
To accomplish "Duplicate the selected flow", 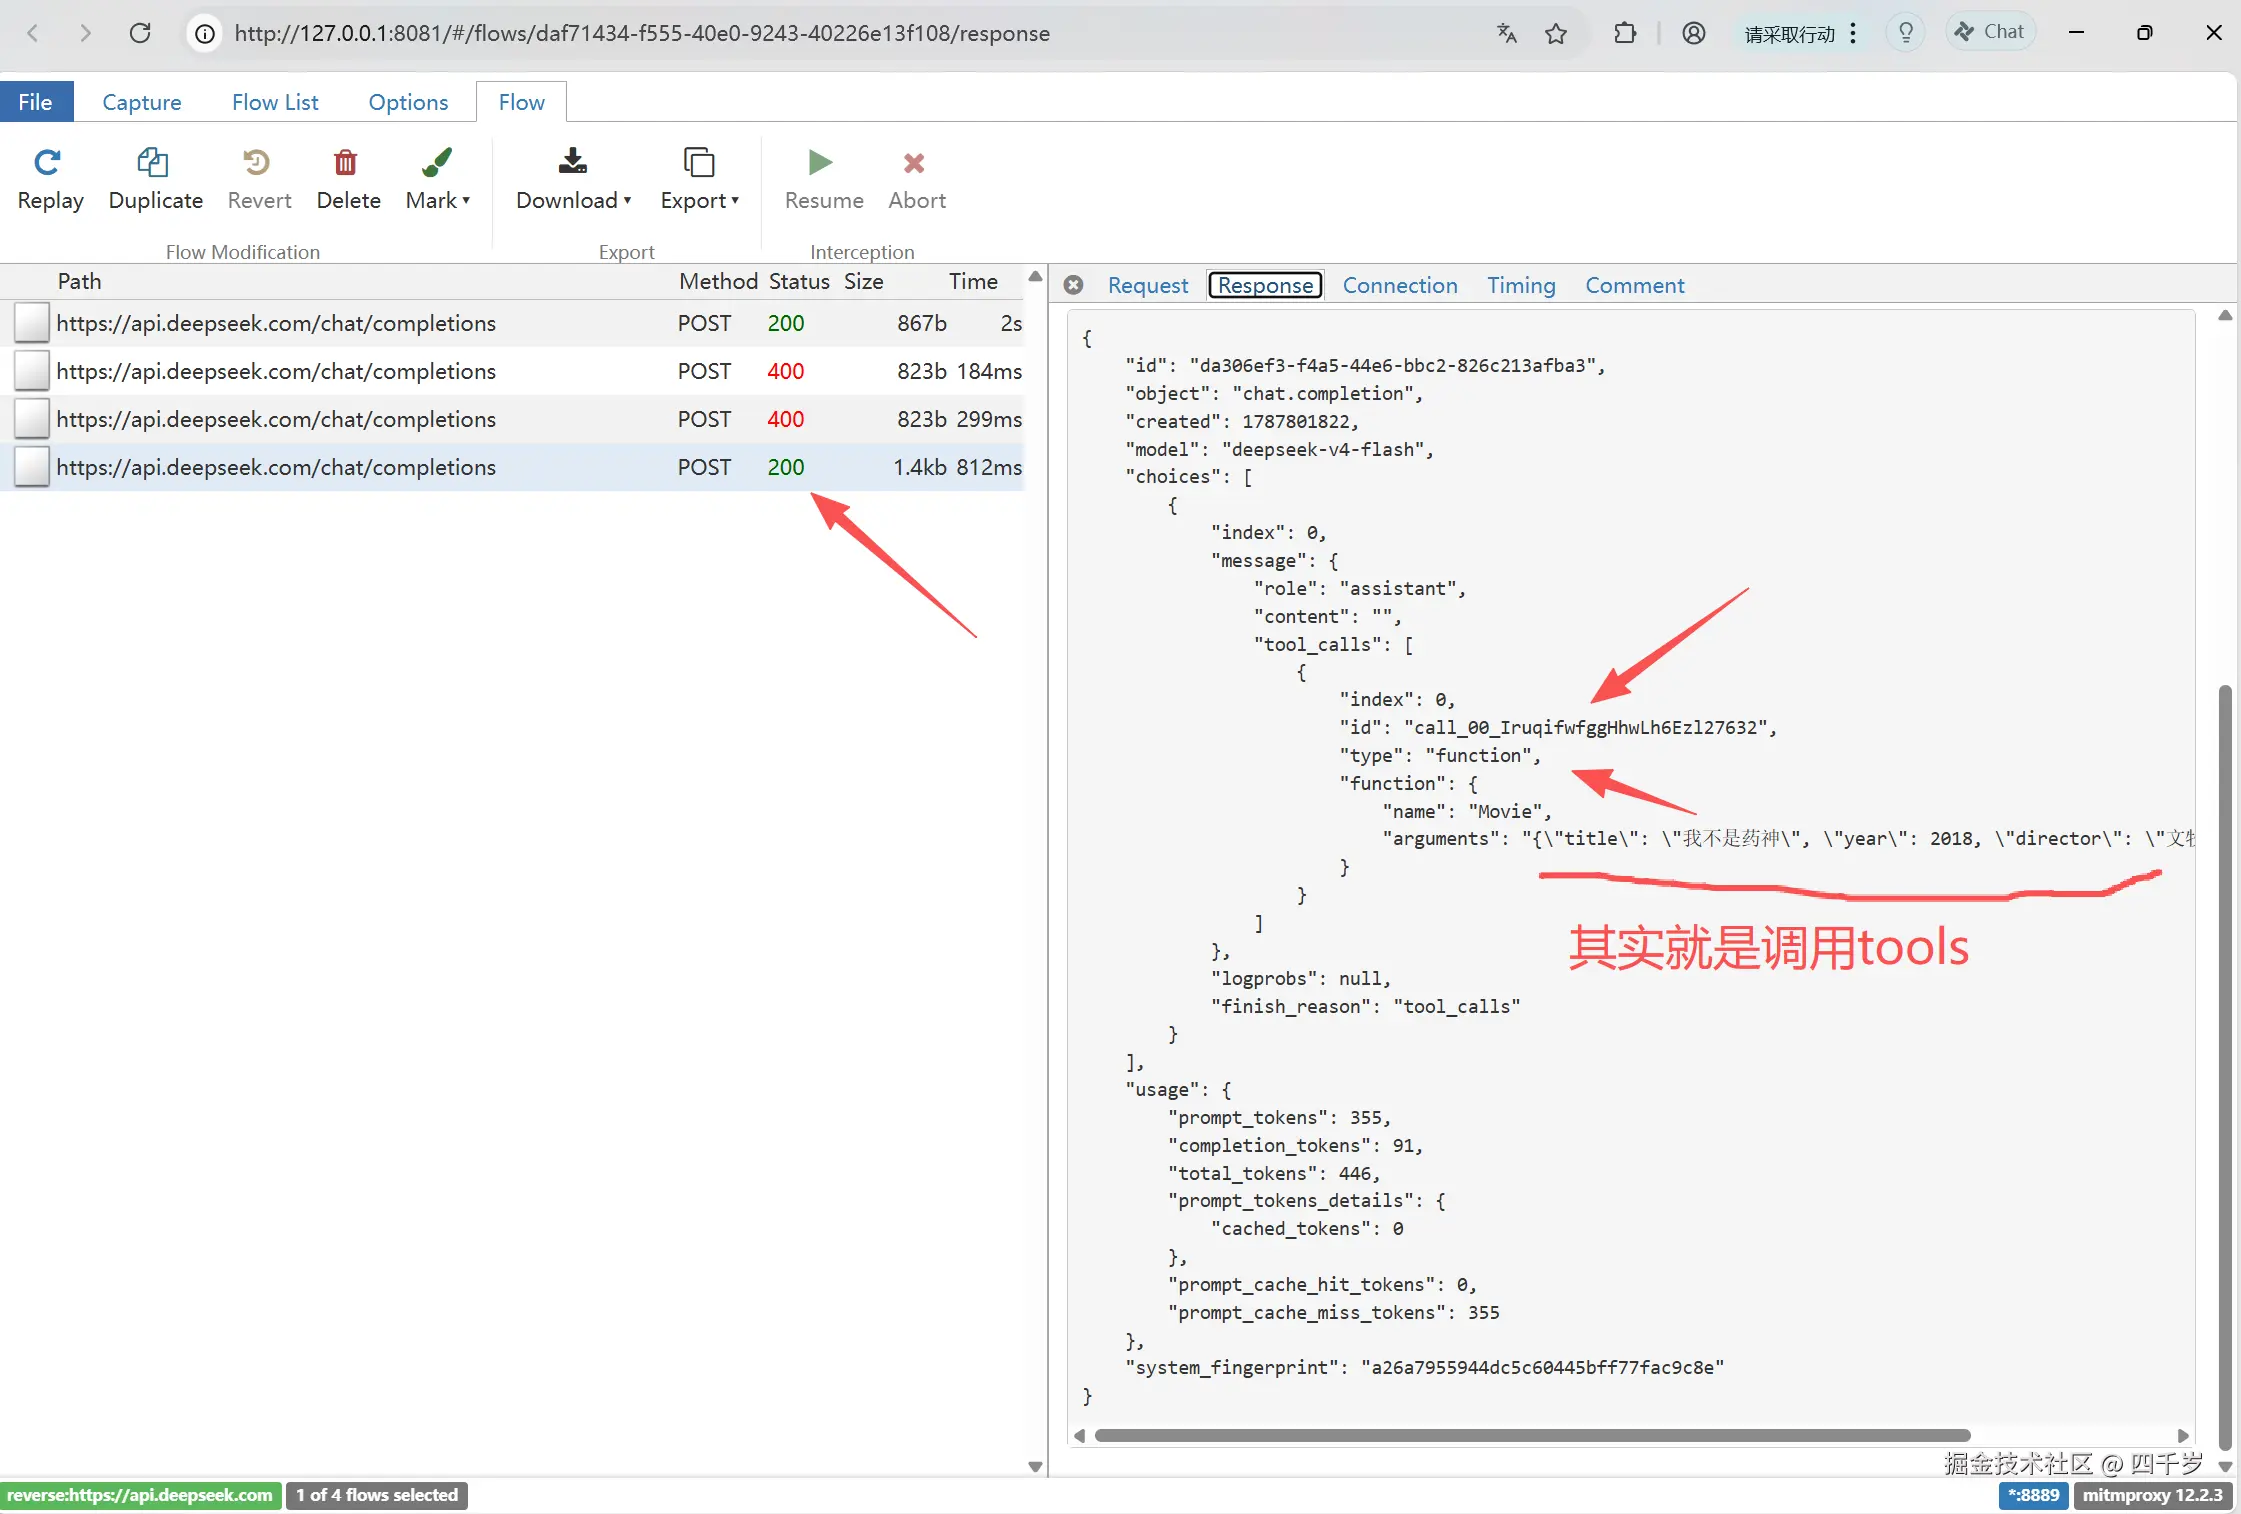I will pos(155,180).
